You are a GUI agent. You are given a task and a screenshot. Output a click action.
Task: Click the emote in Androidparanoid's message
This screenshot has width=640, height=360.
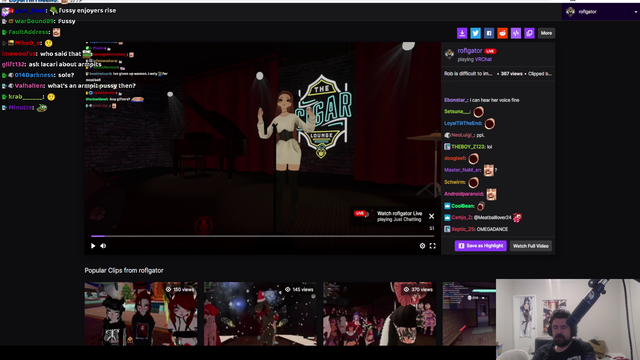point(491,194)
